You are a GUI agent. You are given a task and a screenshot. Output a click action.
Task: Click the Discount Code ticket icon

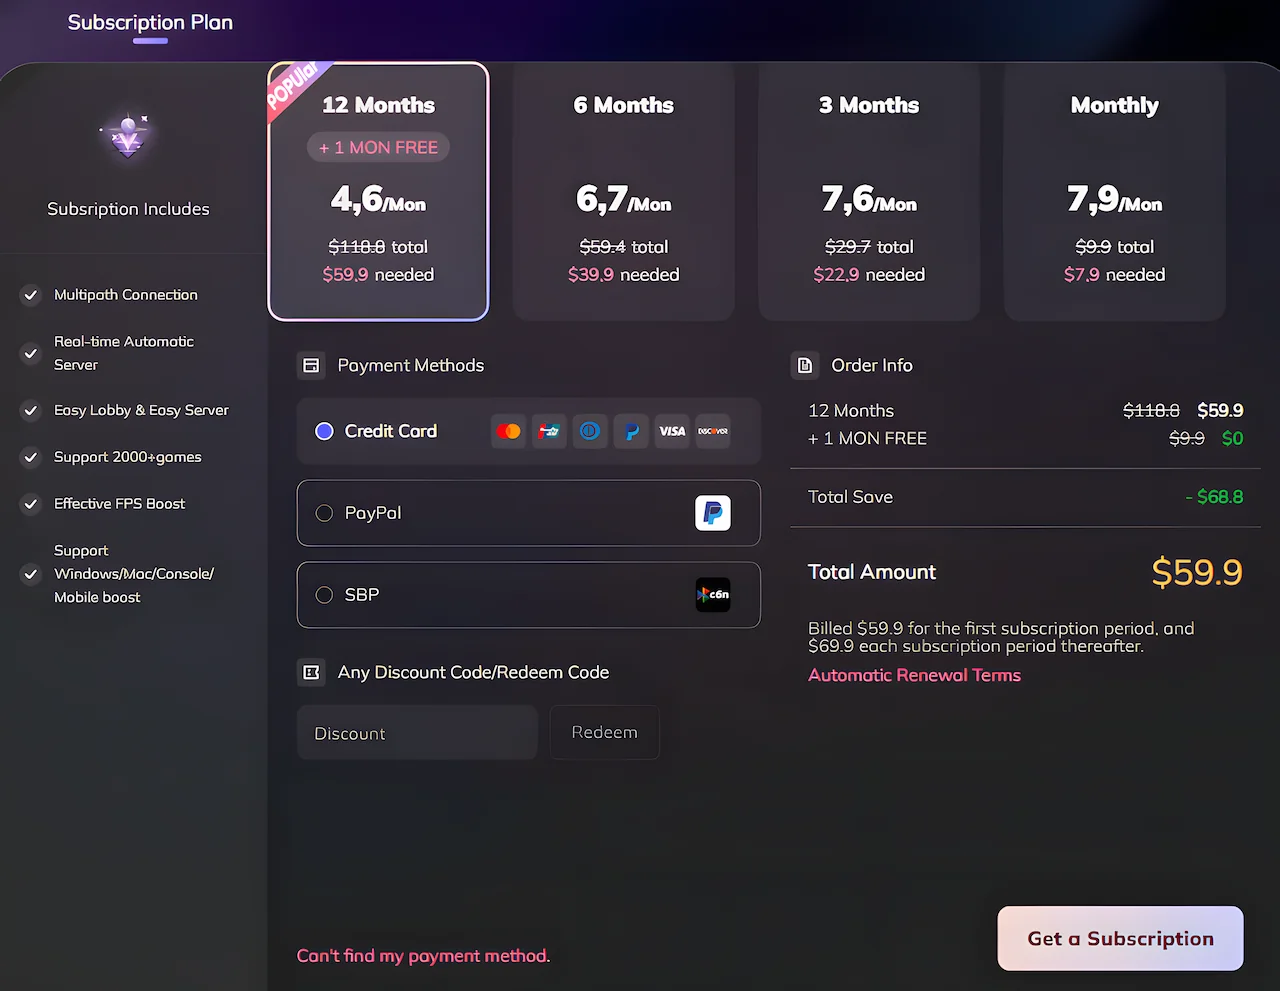coord(311,672)
